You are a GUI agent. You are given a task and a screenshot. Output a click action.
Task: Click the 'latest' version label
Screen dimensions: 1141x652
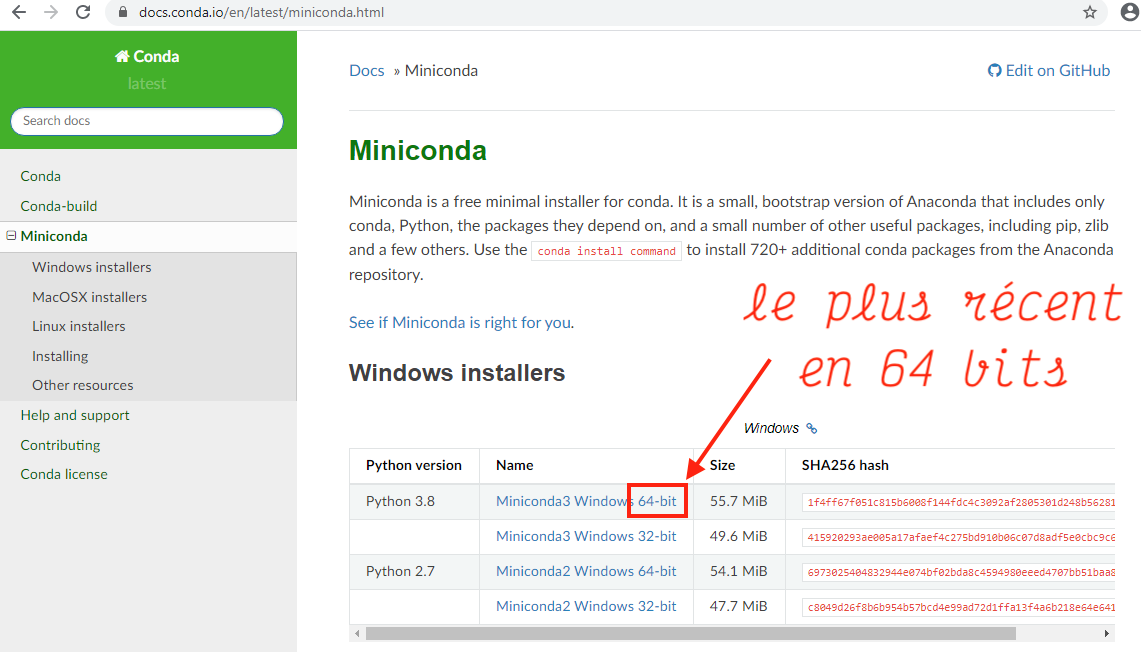click(x=147, y=84)
